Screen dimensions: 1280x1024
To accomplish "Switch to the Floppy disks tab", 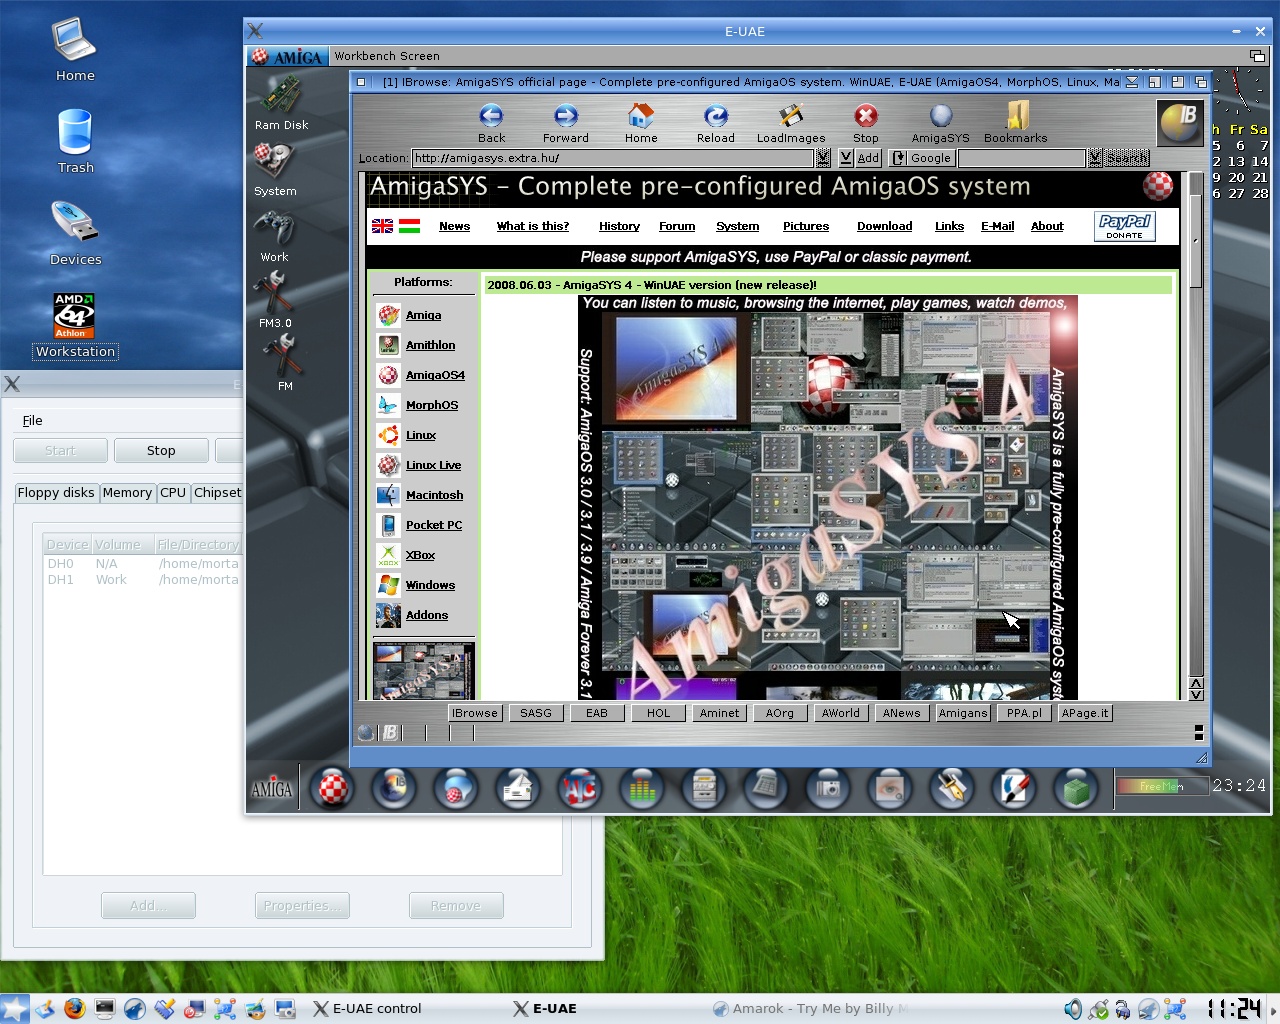I will (x=56, y=493).
